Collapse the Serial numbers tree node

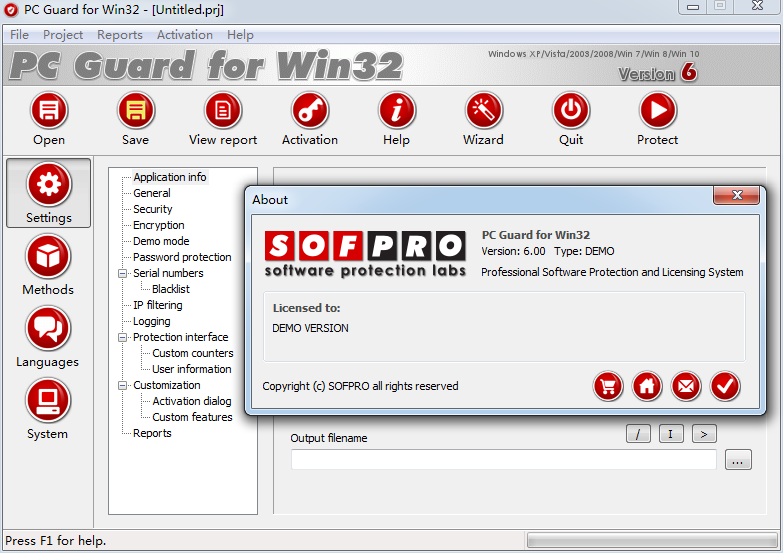pyautogui.click(x=122, y=273)
